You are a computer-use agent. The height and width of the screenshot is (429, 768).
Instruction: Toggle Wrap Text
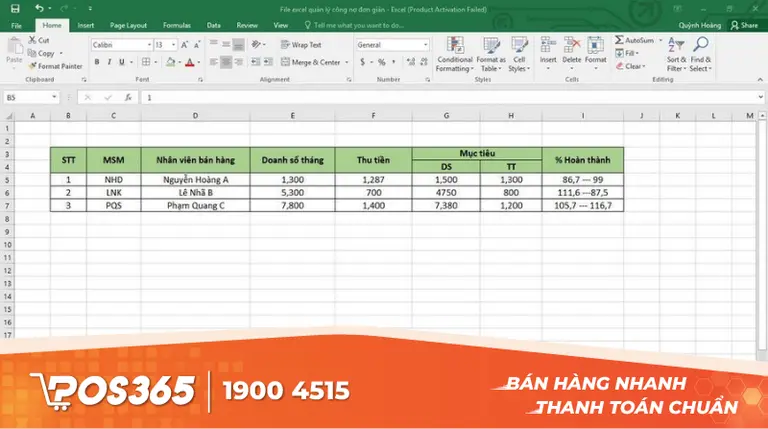[301, 45]
